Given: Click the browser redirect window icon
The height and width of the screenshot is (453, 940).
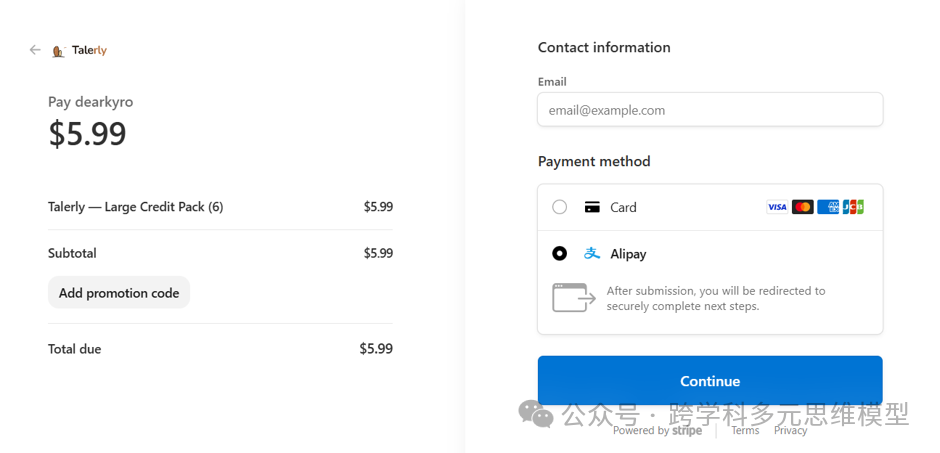Looking at the screenshot, I should (574, 298).
